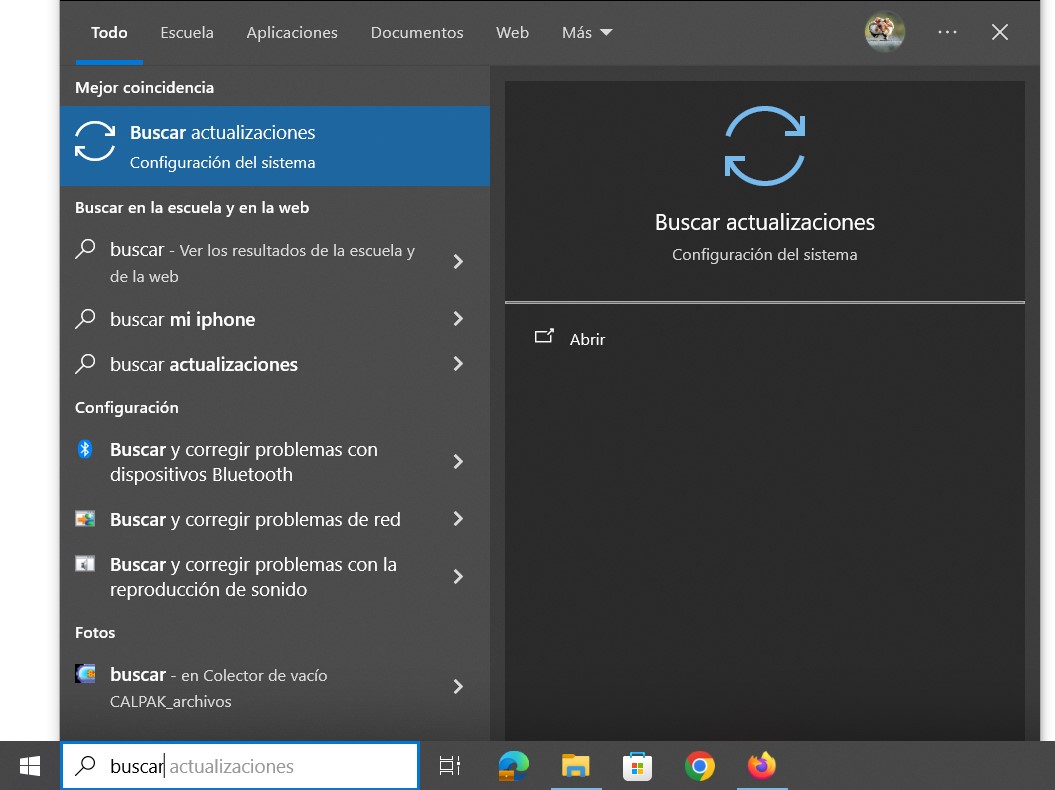Click Abrir to open Buscar actualizaciones
The image size is (1055, 790).
587,339
